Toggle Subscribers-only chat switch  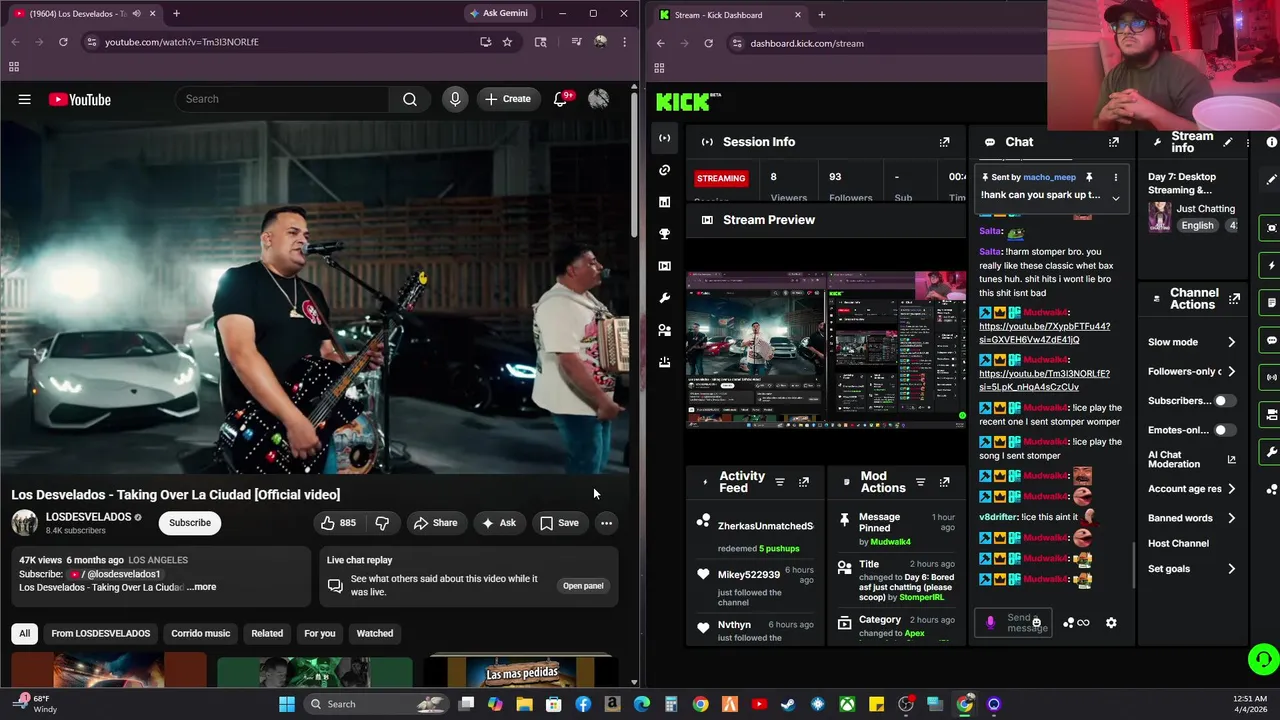[1224, 401]
